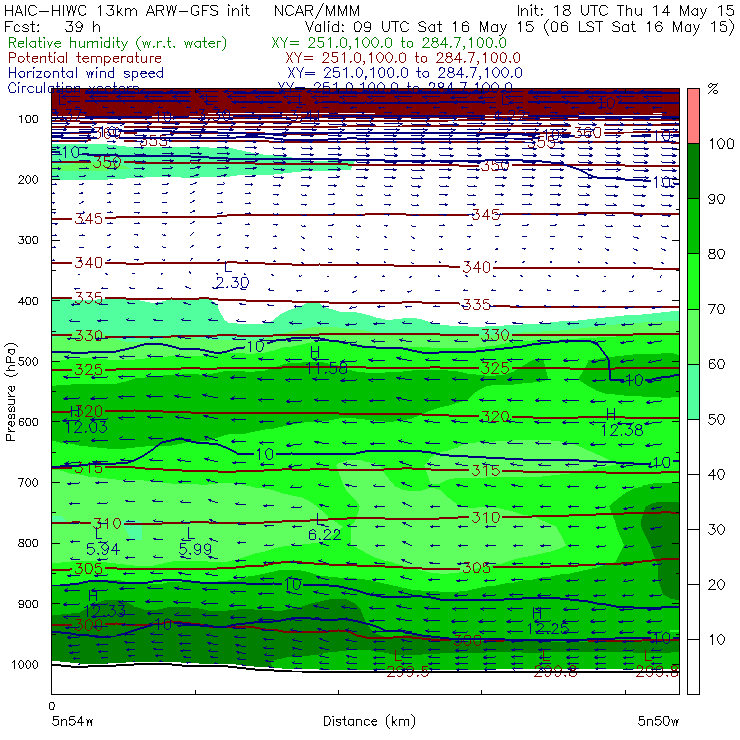The height and width of the screenshot is (740, 740).
Task: Click the wind maximum label '12.33'
Action: (x=105, y=611)
